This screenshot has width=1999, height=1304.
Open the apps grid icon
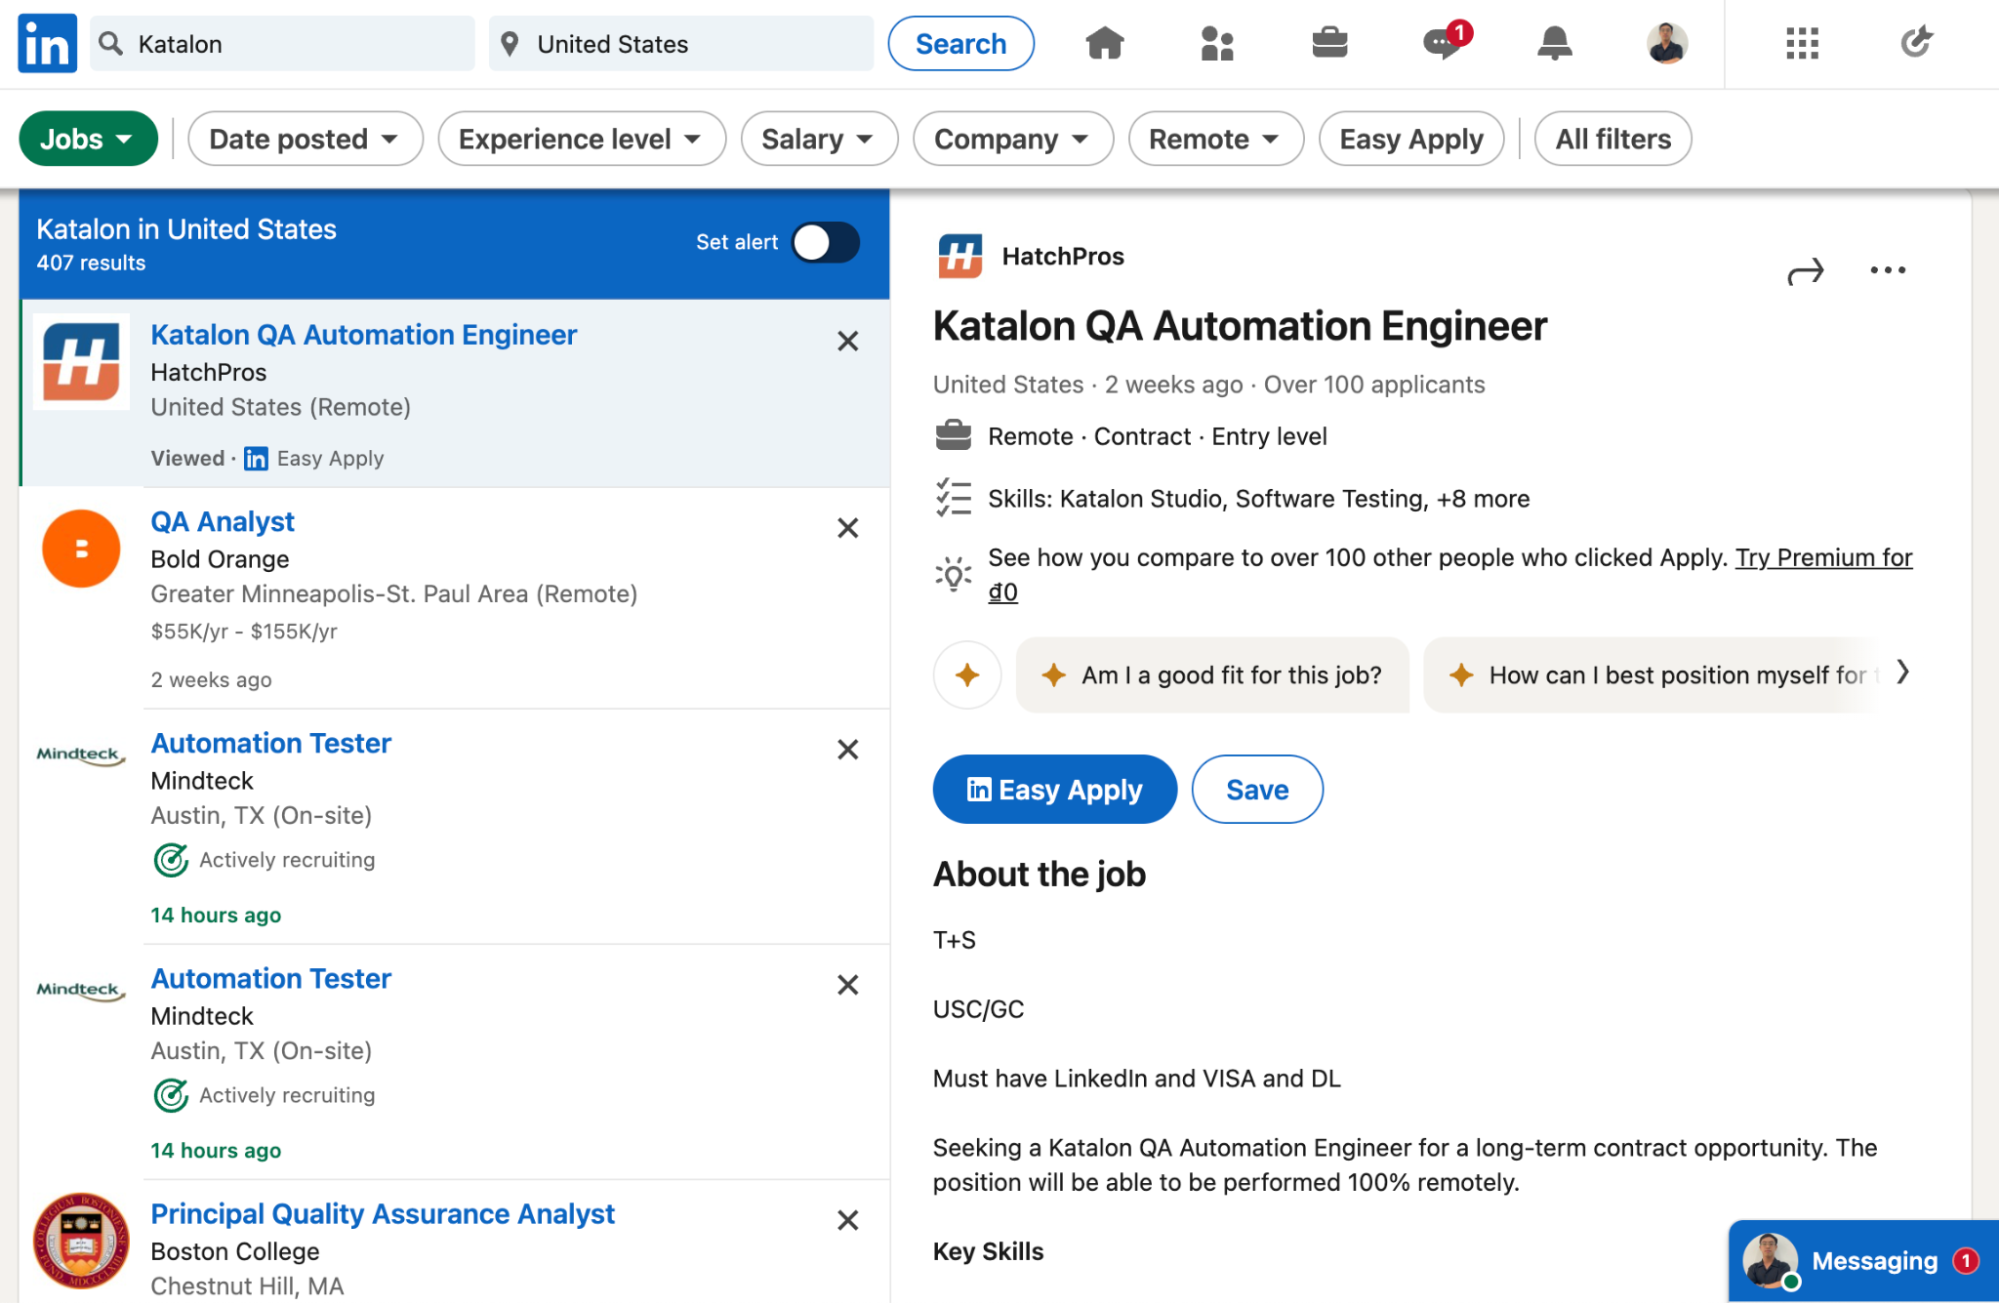tap(1802, 43)
